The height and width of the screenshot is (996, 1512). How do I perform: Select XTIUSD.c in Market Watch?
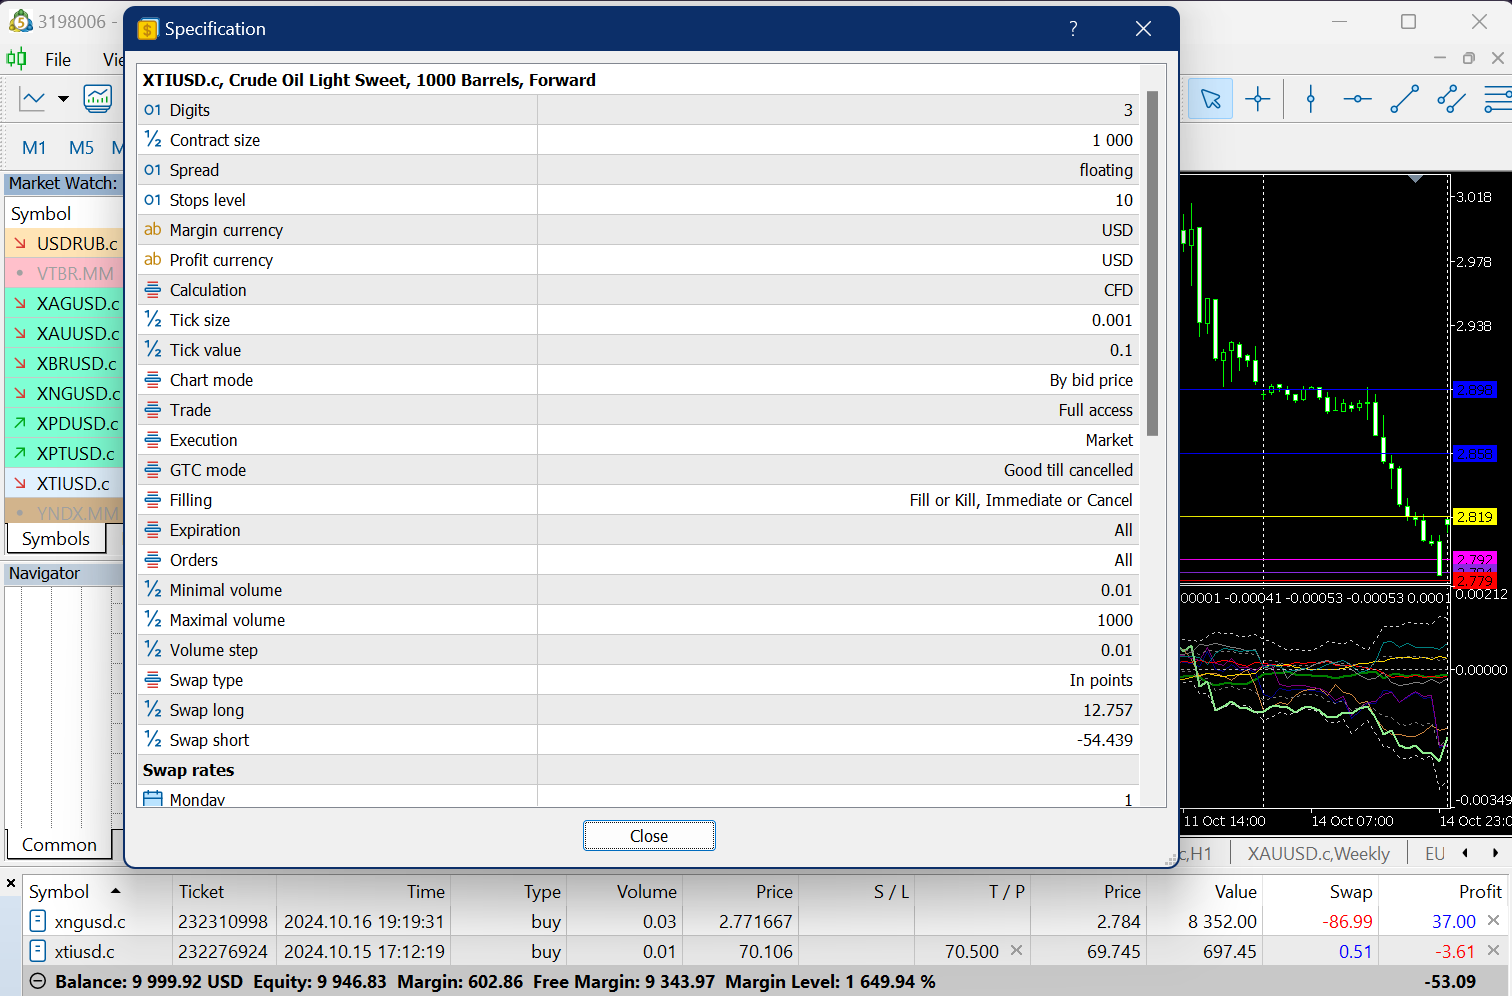[x=64, y=483]
